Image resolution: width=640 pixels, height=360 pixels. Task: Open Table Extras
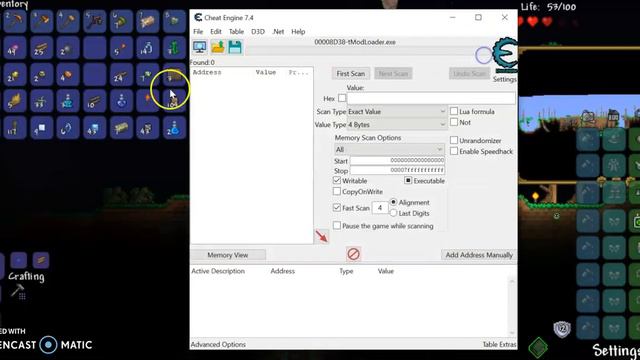coord(499,344)
